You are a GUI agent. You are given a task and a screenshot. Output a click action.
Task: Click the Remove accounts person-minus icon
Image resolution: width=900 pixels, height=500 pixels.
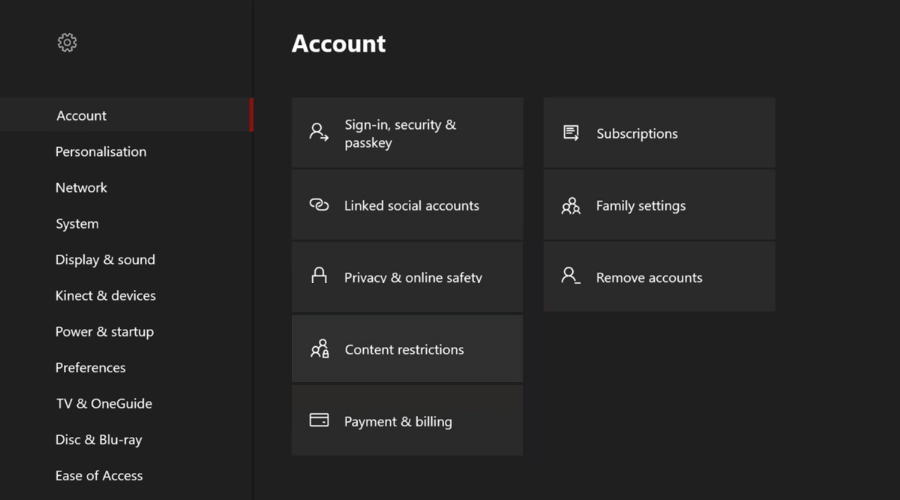coord(571,276)
